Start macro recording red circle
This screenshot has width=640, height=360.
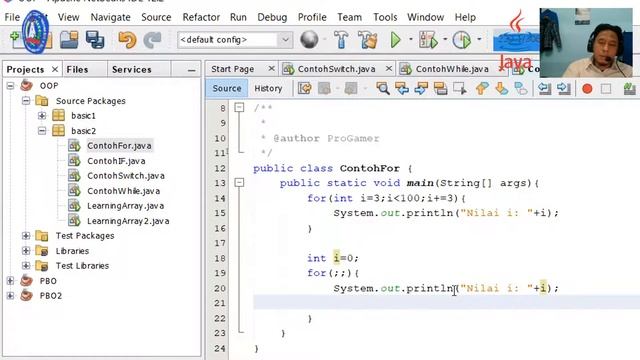(x=587, y=89)
